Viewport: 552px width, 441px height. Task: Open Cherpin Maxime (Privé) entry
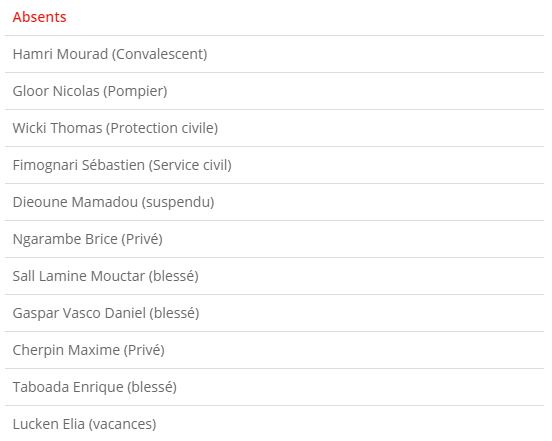click(x=274, y=350)
